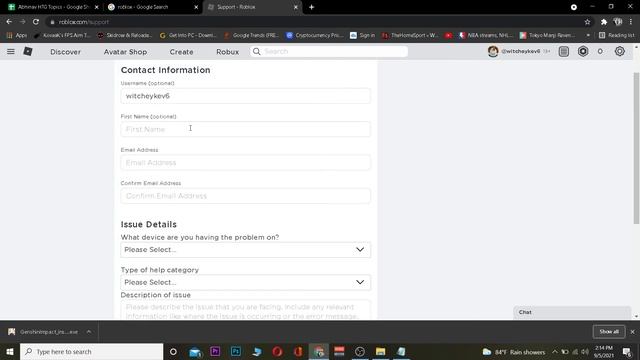Open Opera browser from the taskbar

click(x=278, y=351)
